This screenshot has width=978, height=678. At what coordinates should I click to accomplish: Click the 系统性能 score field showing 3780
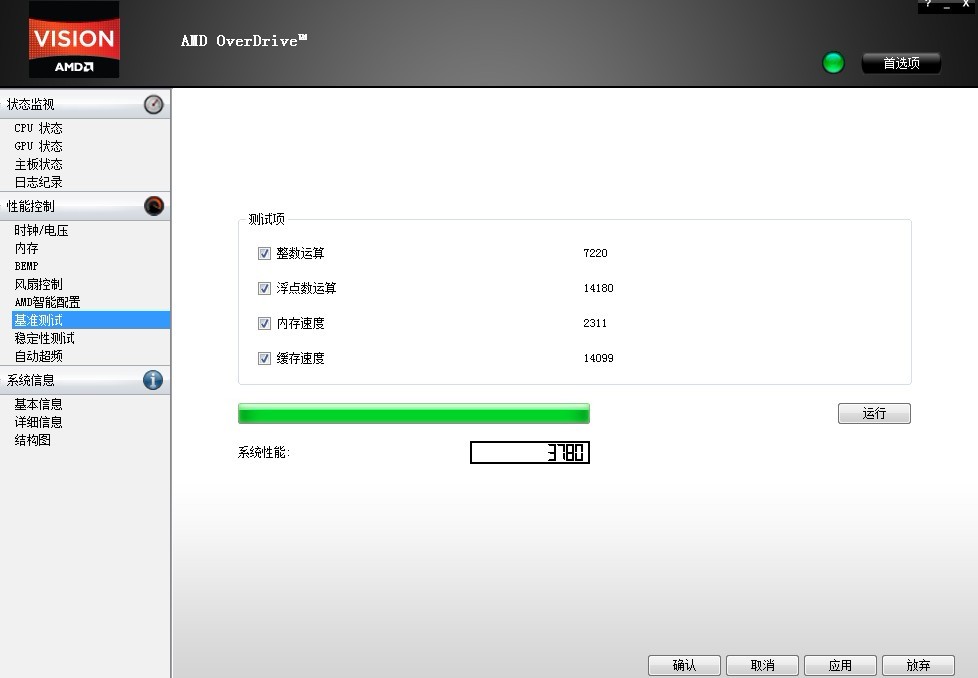pos(530,452)
